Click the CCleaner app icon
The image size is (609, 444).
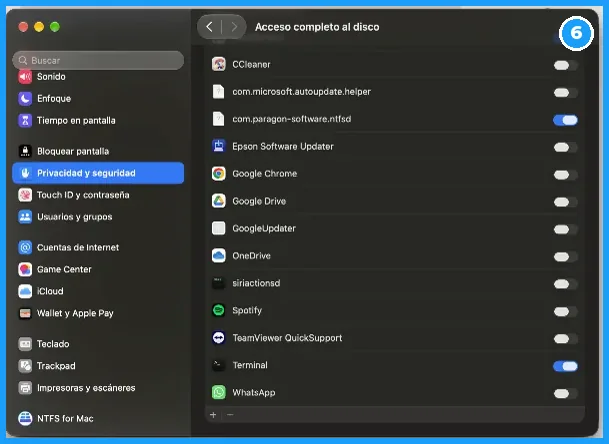tap(219, 64)
